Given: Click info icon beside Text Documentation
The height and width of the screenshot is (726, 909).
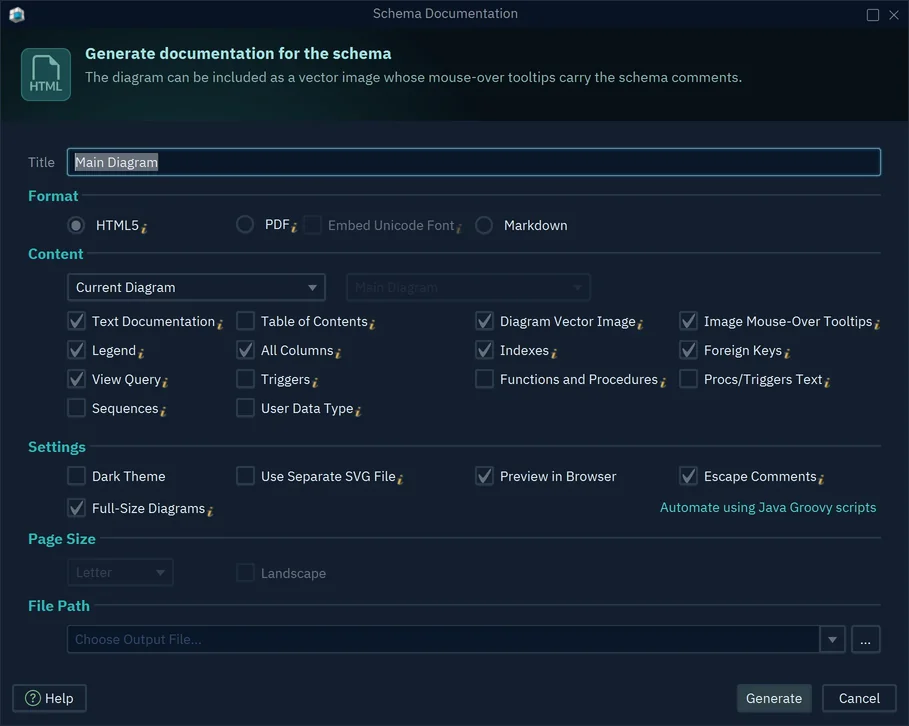Looking at the screenshot, I should pos(220,325).
